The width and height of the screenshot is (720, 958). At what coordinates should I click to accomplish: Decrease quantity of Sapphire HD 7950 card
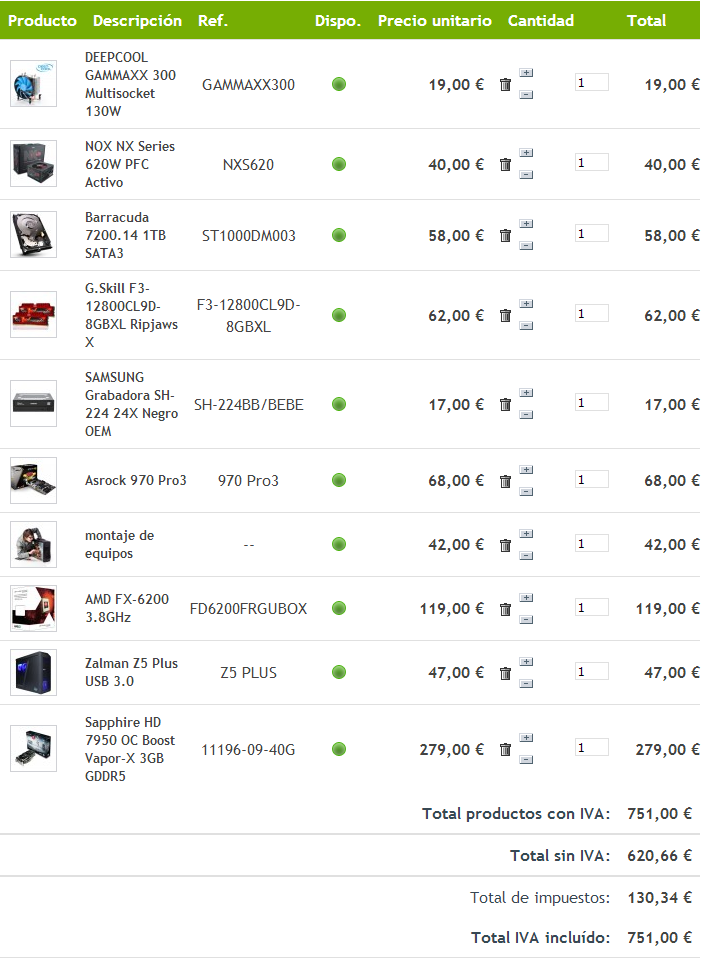(x=526, y=760)
